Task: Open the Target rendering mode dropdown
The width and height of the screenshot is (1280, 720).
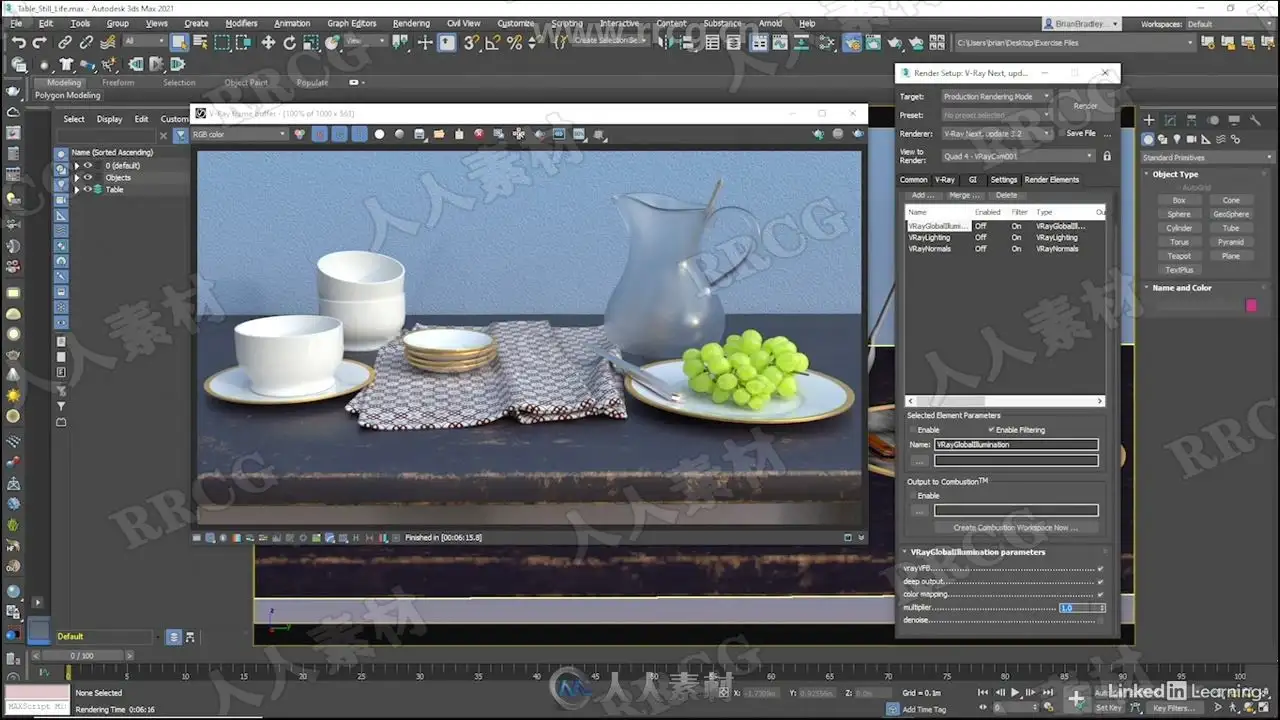Action: (x=996, y=97)
